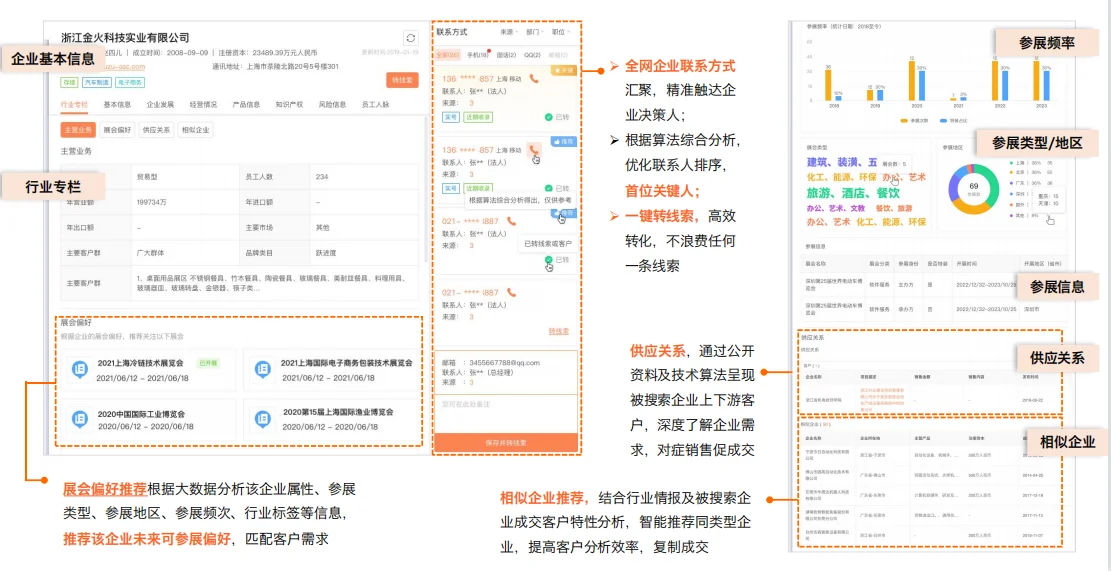This screenshot has height=571, width=1111.
Task: Select the 相似企业 sub-tab button
Action: point(194,130)
